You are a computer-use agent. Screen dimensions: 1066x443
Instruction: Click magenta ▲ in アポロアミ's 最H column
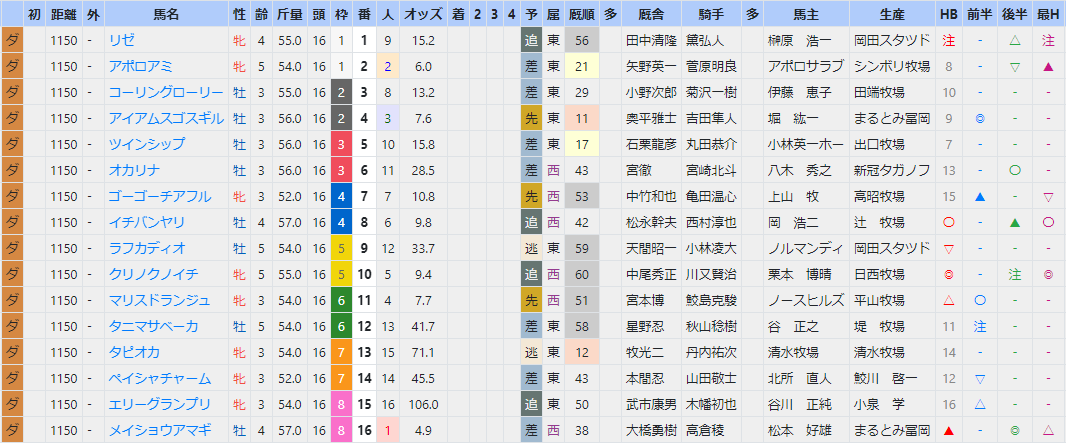1048,67
